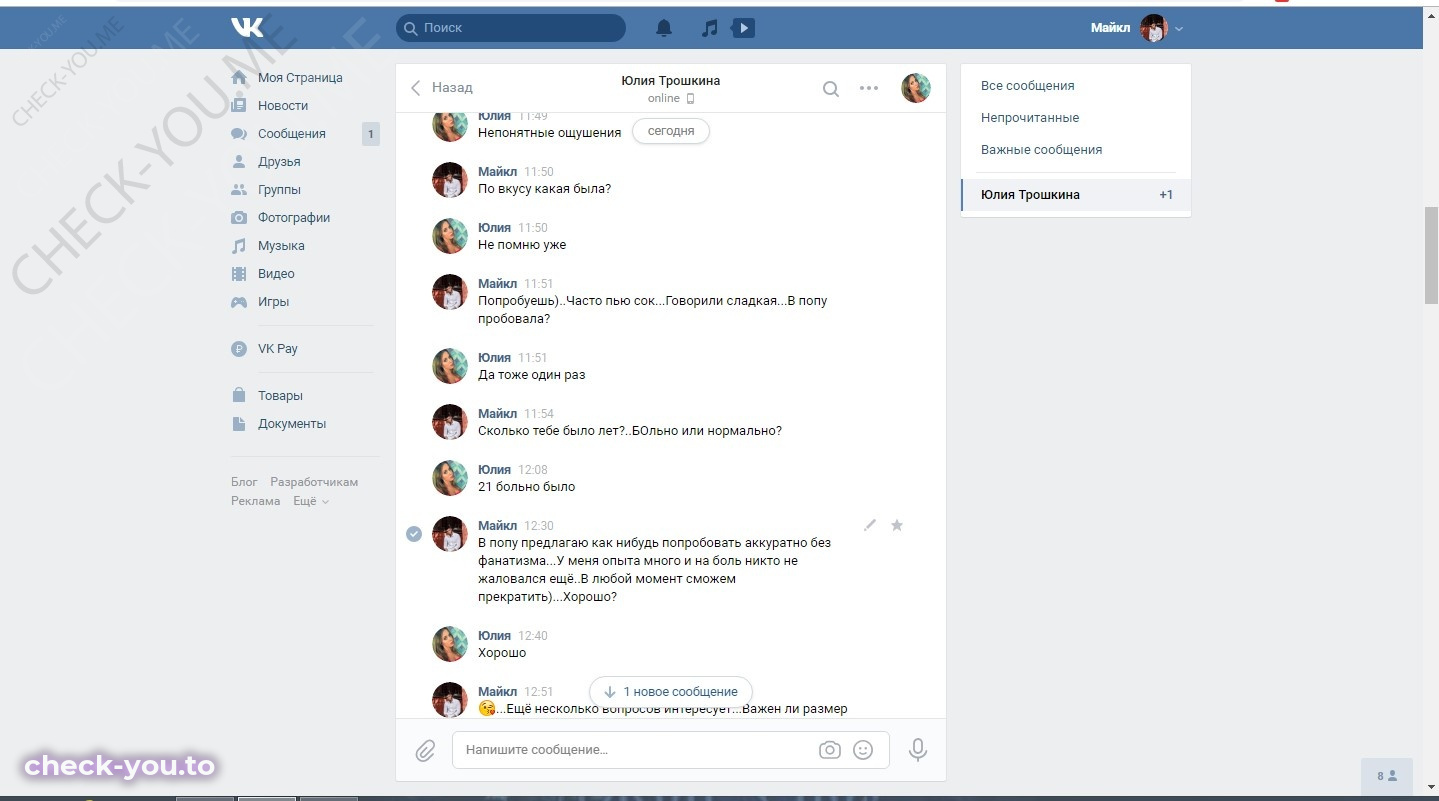Edit the 12:30 message pencil icon
The height and width of the screenshot is (801, 1439).
(870, 525)
